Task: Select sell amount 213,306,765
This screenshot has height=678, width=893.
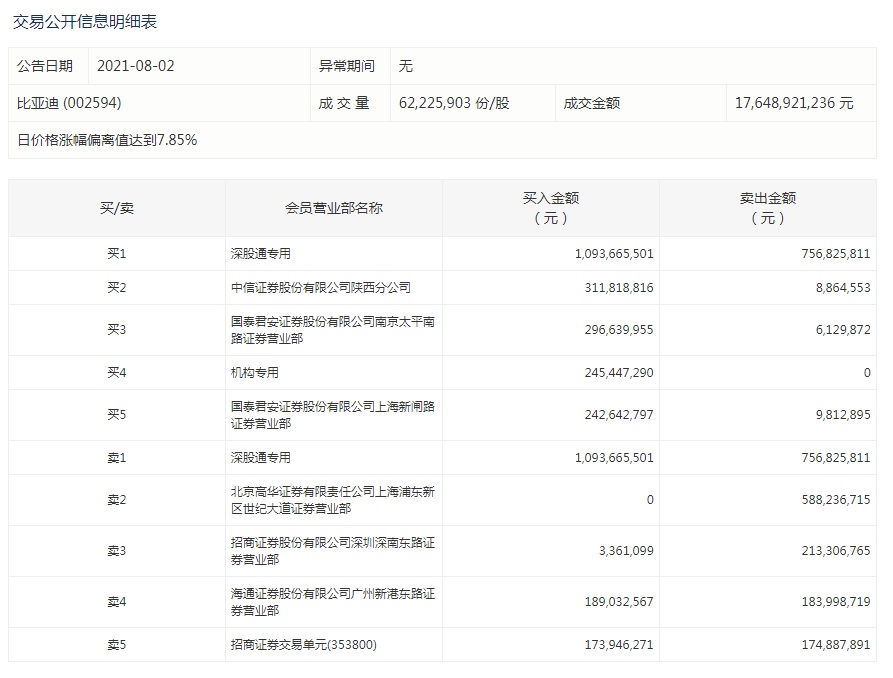Action: 836,551
